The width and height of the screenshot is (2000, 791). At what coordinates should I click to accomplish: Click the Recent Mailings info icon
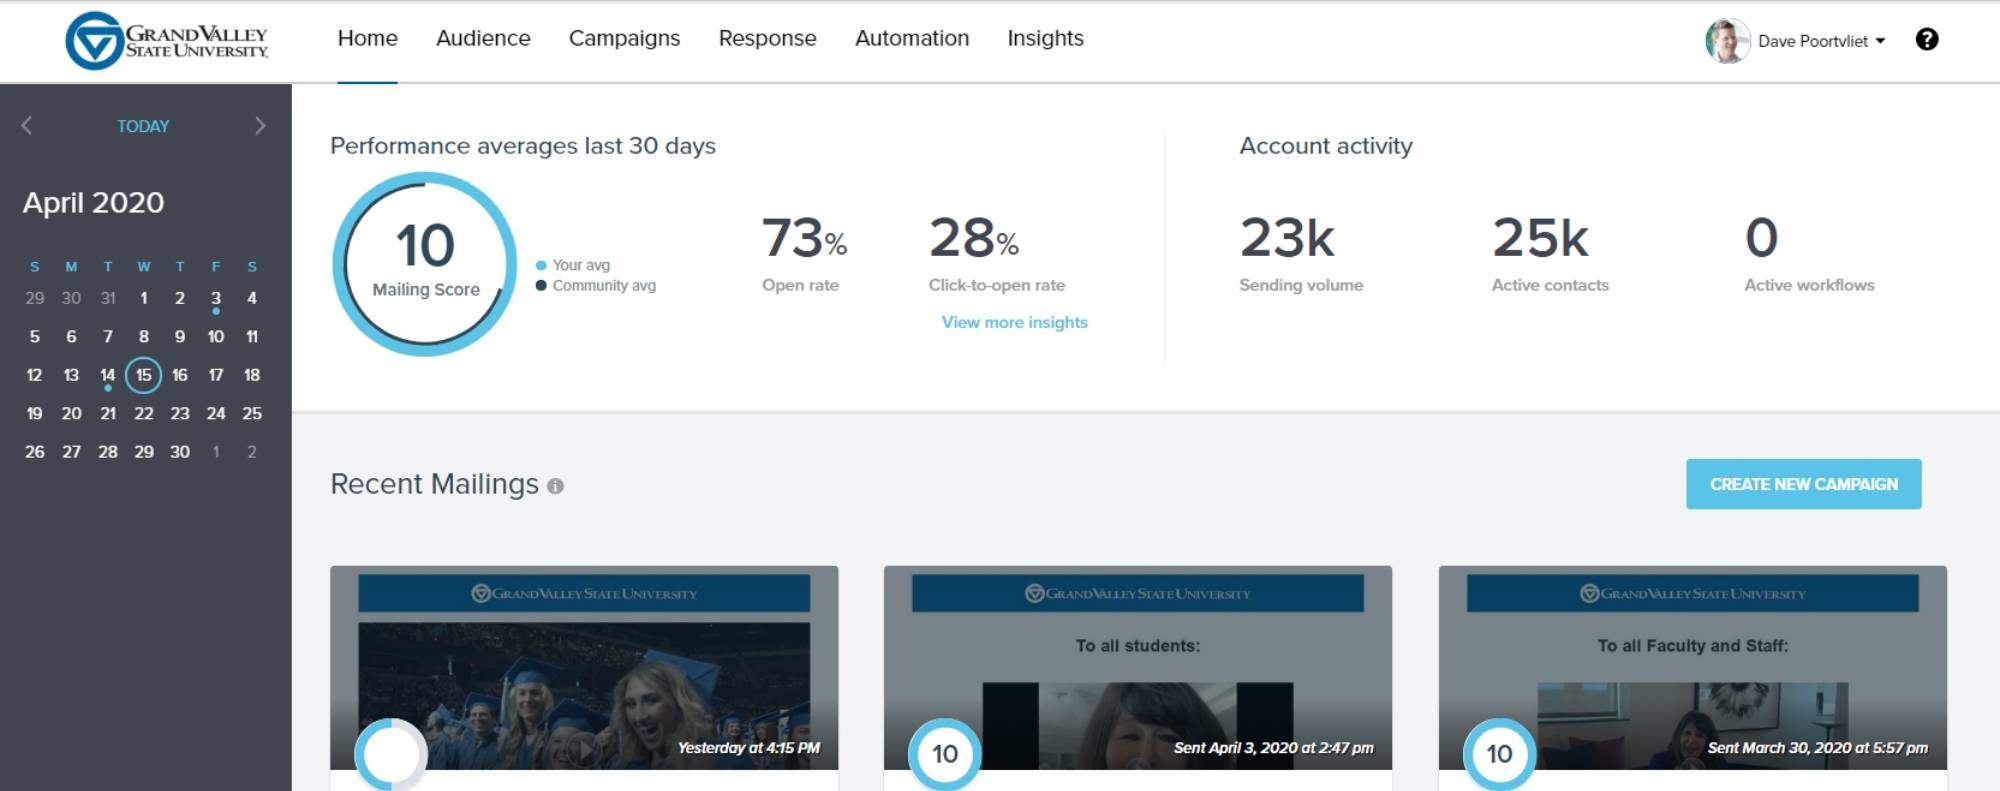point(555,486)
